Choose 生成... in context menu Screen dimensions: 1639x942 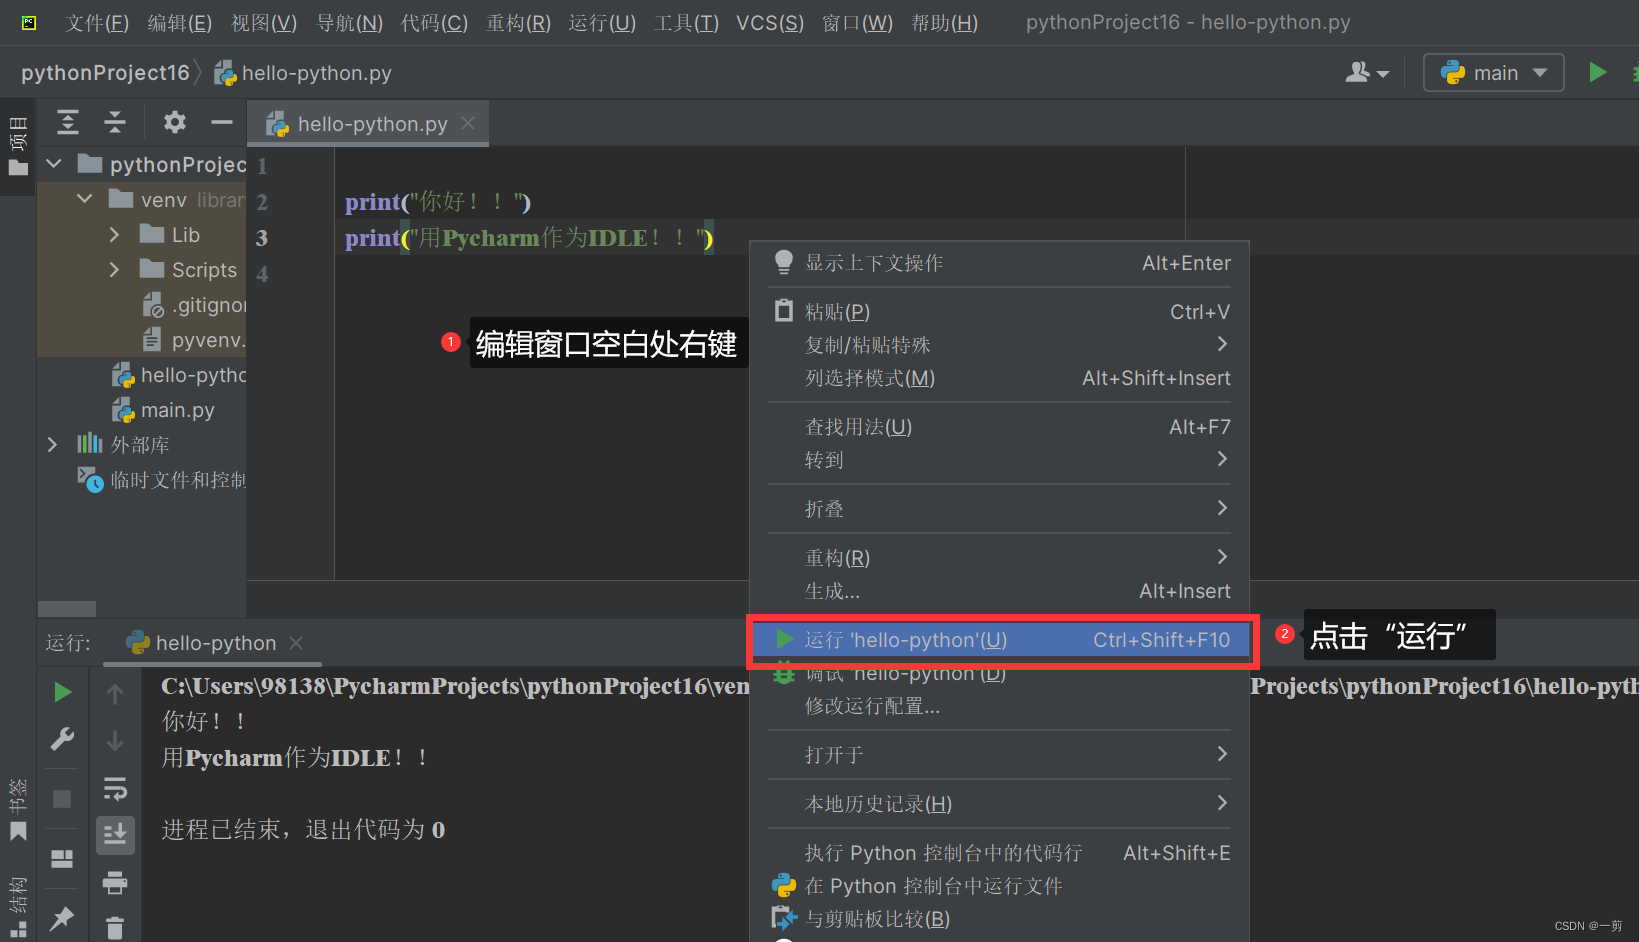click(1000, 590)
